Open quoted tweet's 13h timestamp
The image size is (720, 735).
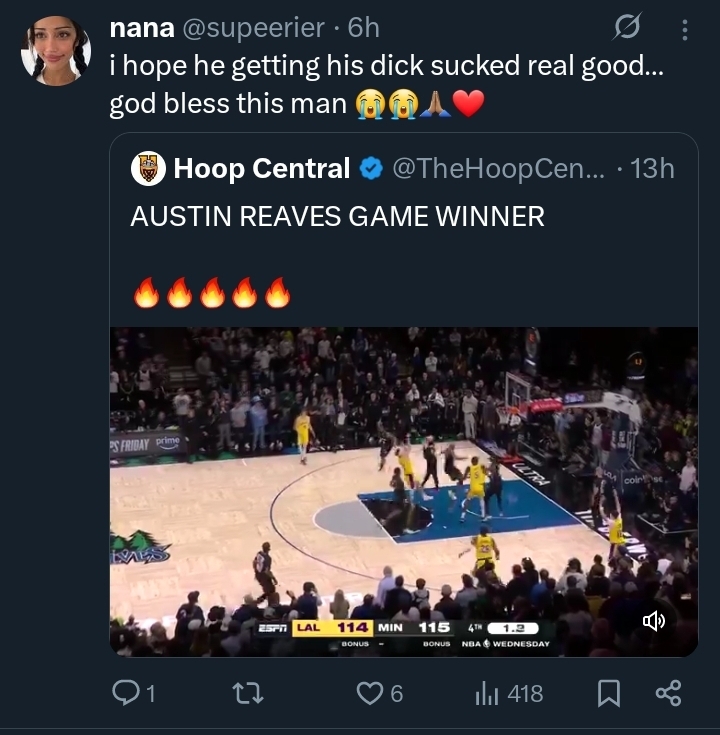pyautogui.click(x=653, y=169)
